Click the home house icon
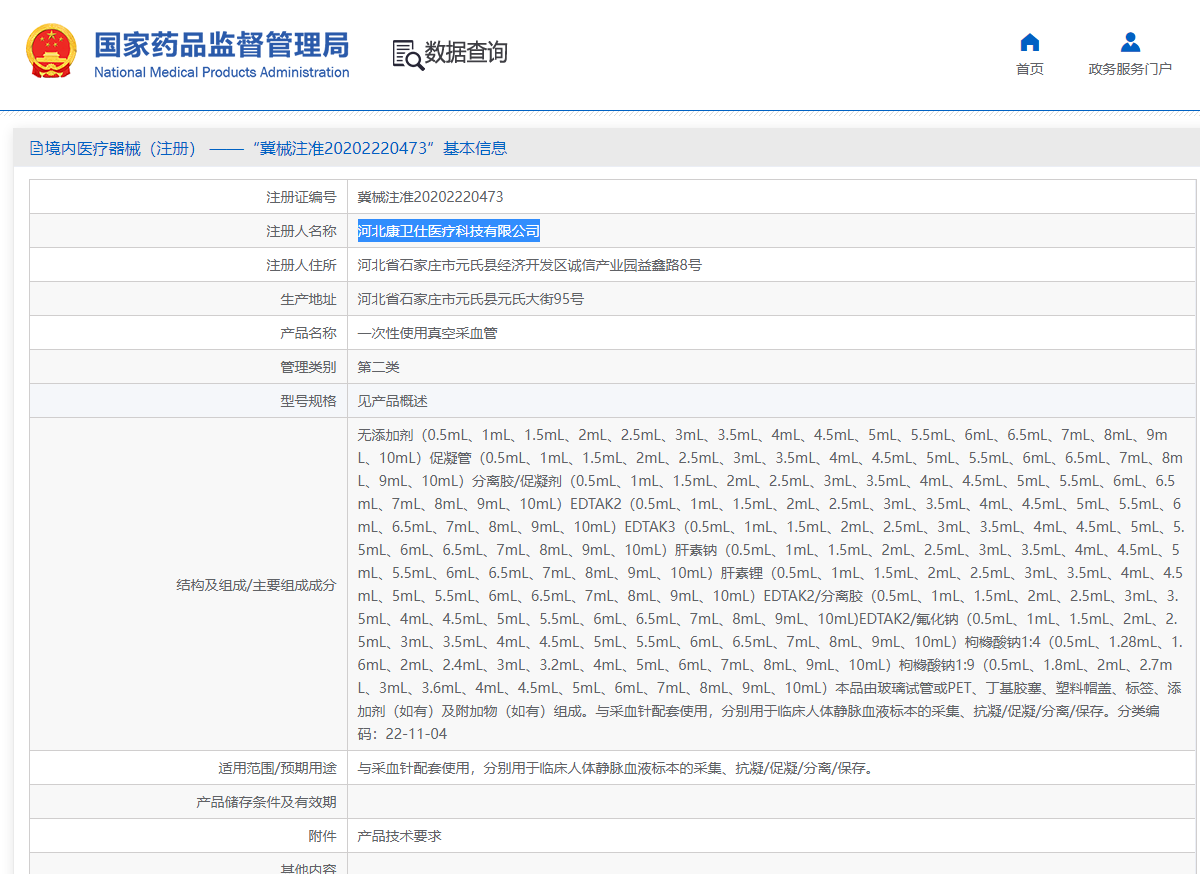The height and width of the screenshot is (874, 1200). [1029, 42]
